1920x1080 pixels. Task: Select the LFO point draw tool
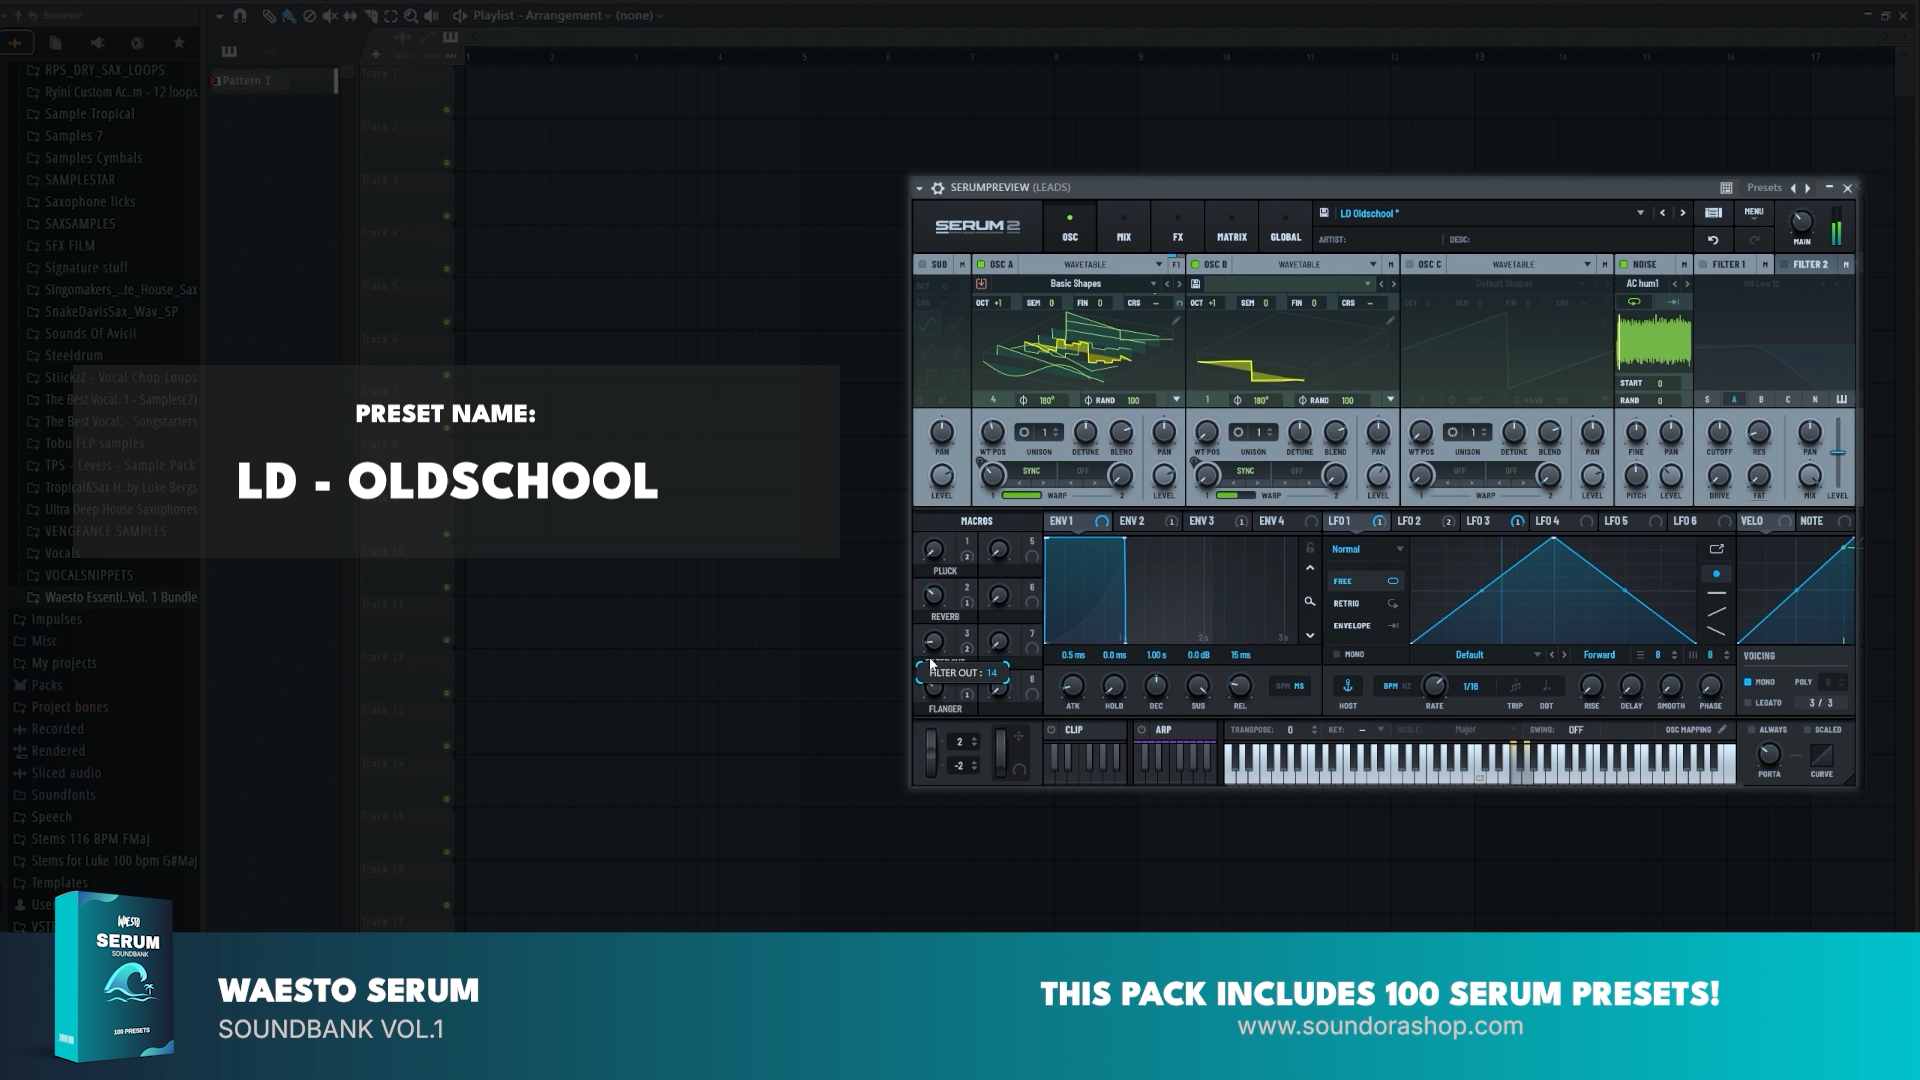[1717, 574]
